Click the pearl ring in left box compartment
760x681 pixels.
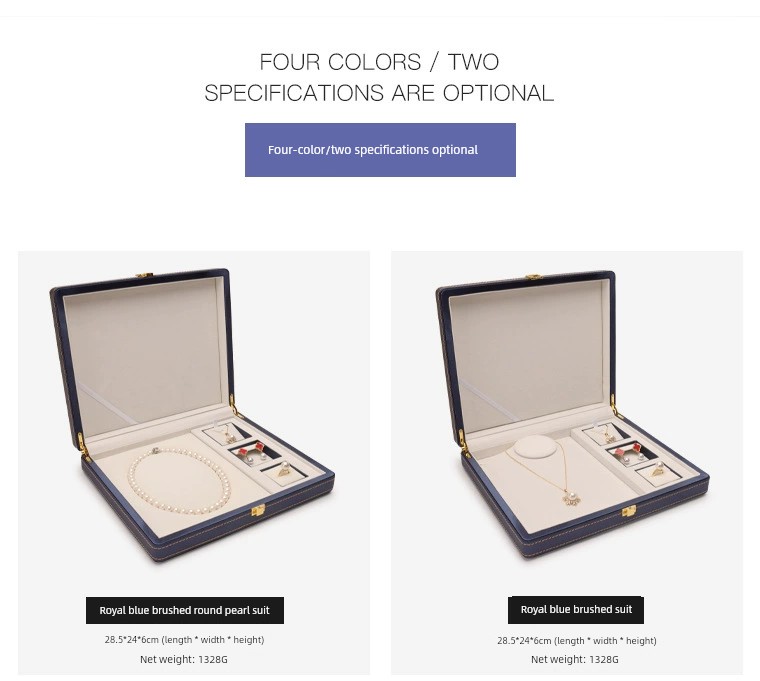click(x=284, y=469)
